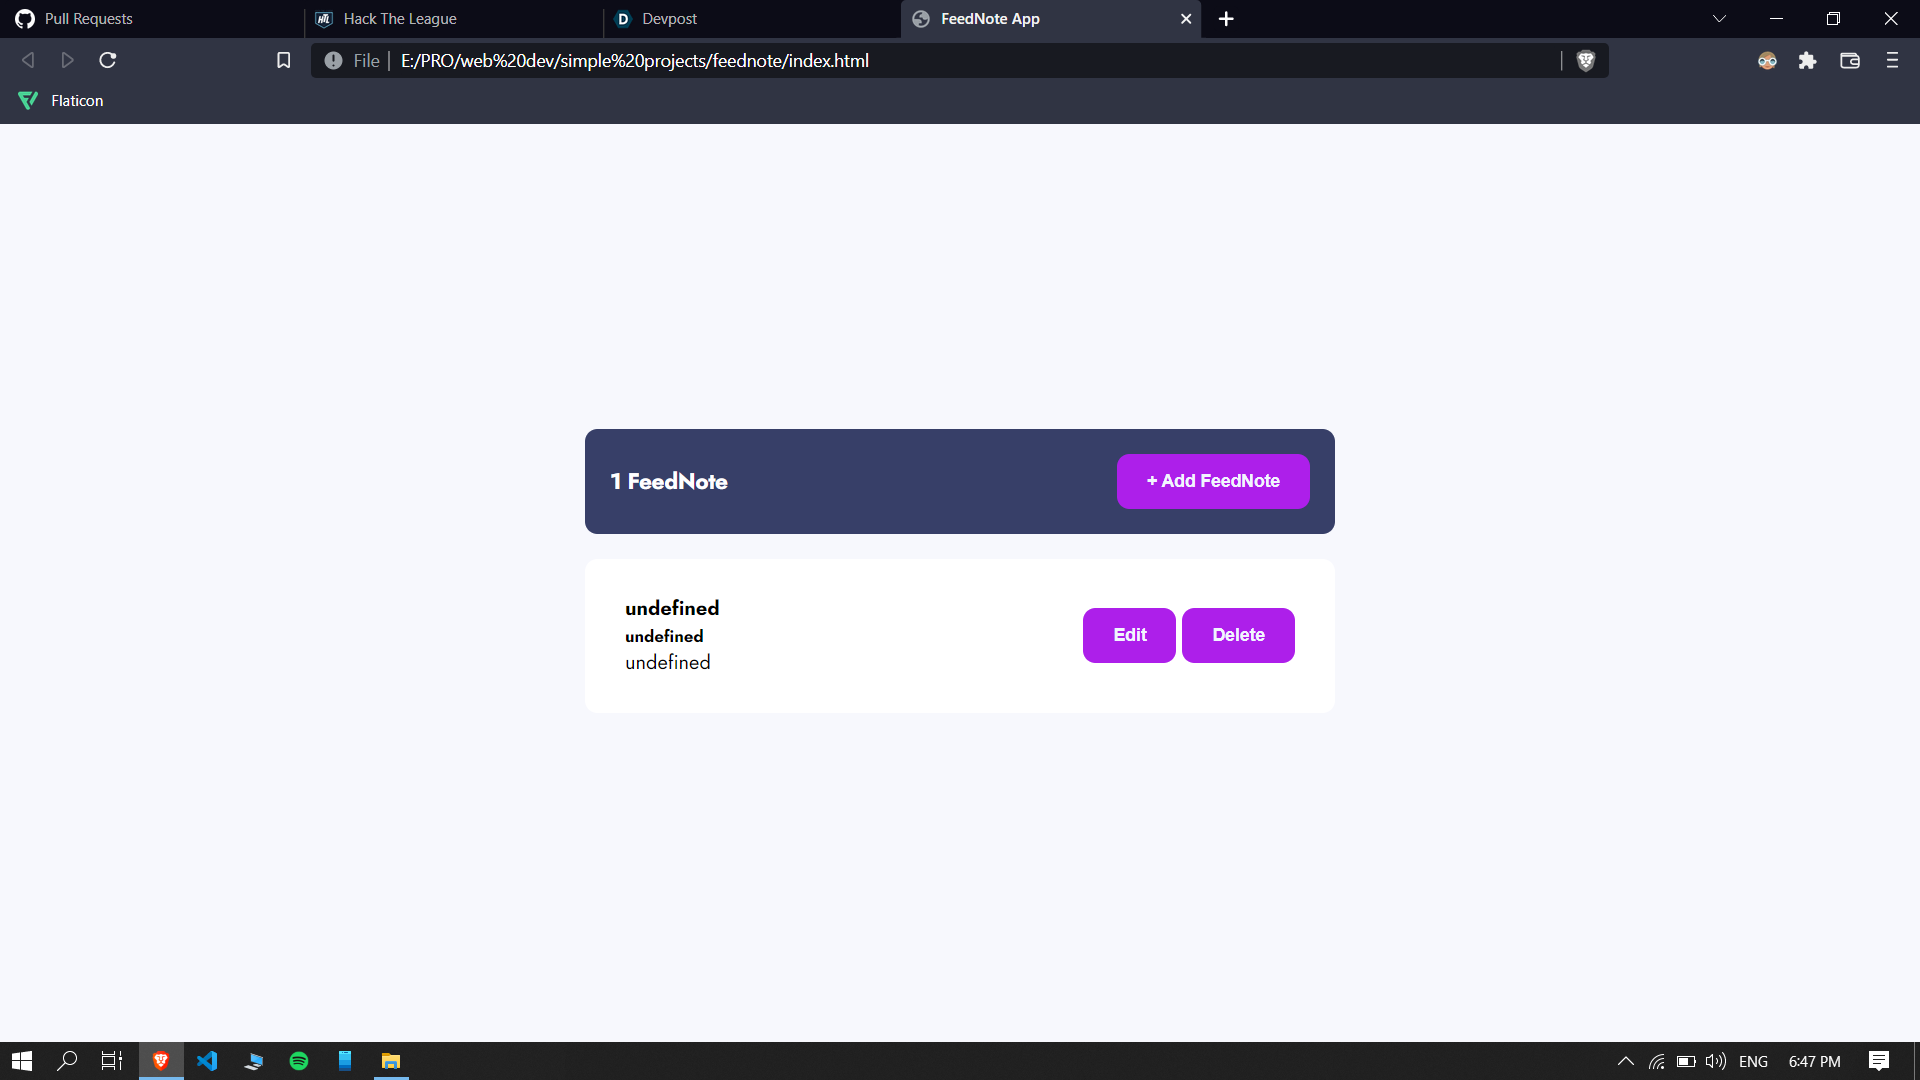Viewport: 1920px width, 1080px height.
Task: Open Visual Studio Code from taskbar
Action: 207,1061
